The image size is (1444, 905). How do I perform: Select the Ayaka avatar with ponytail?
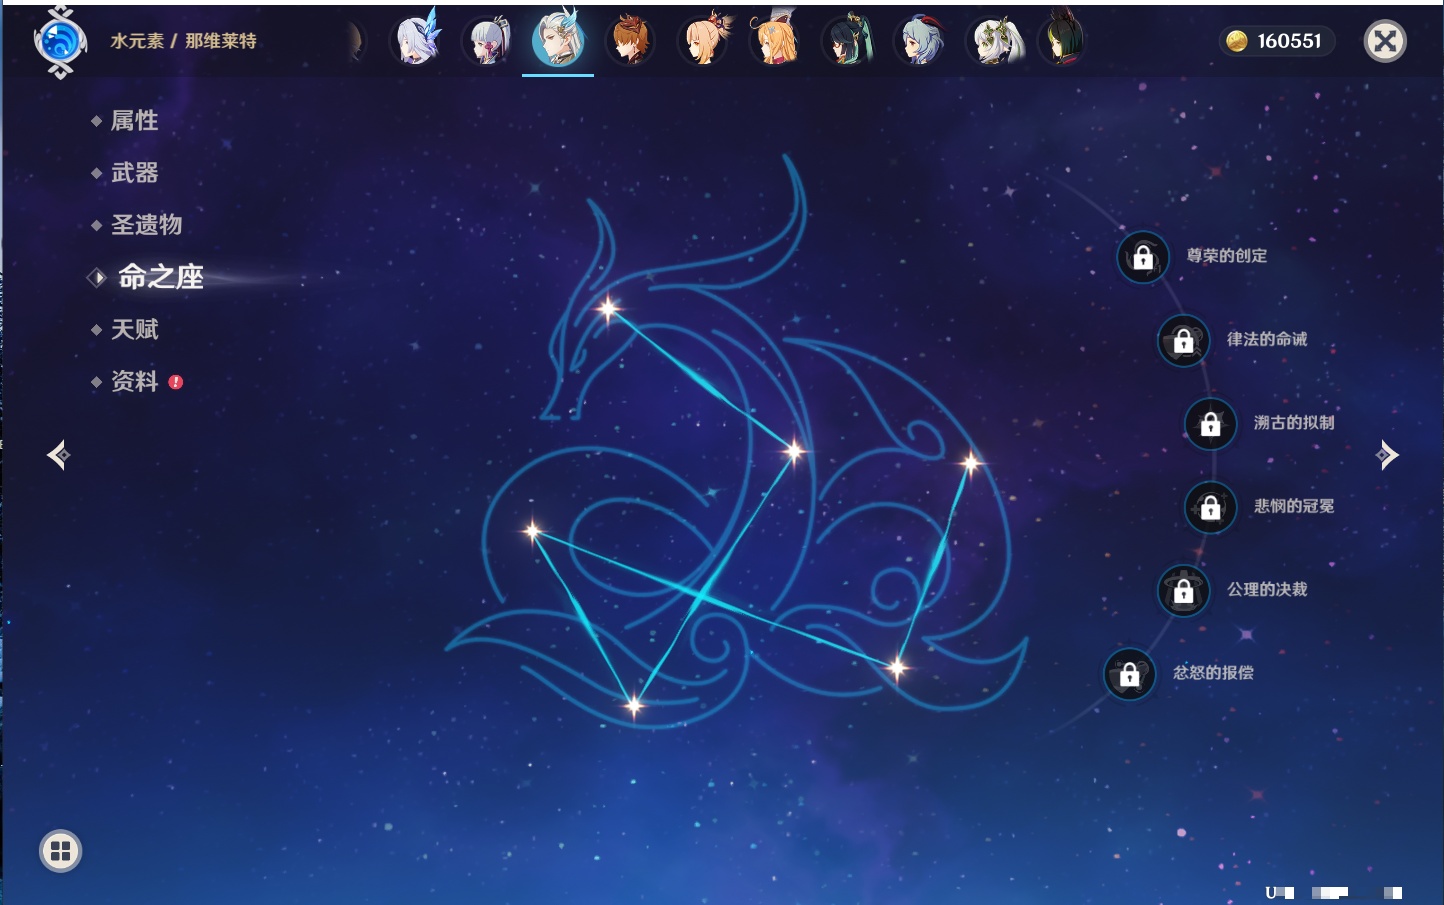pyautogui.click(x=488, y=41)
